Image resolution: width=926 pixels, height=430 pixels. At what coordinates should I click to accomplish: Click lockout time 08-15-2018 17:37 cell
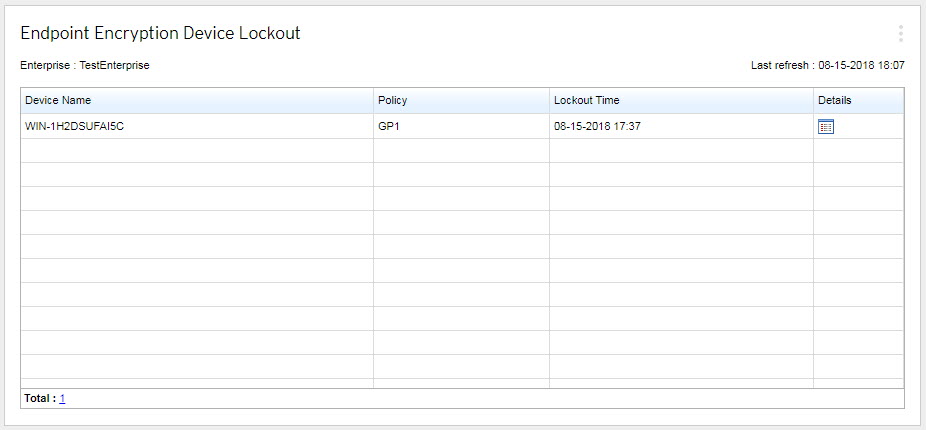click(597, 127)
